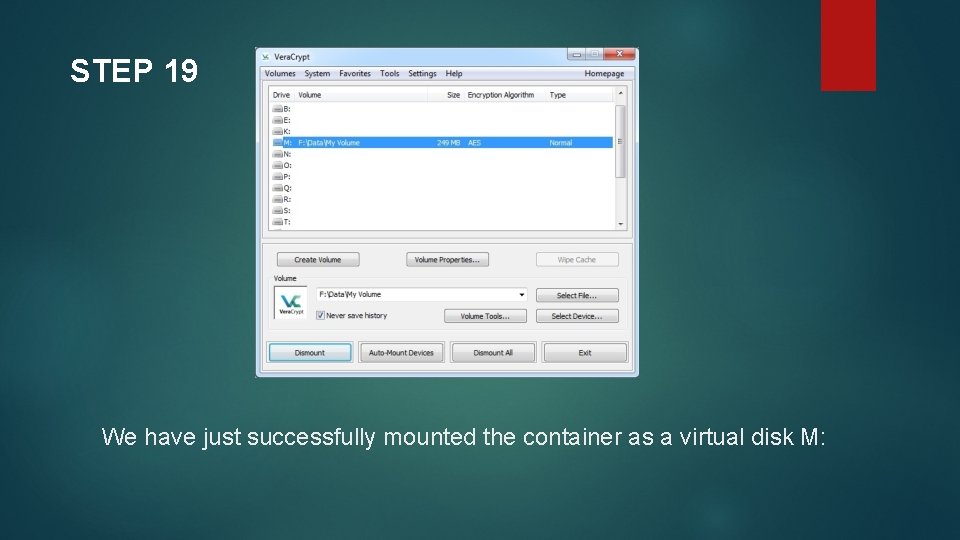Click Auto-Mount Devices button
Viewport: 960px width, 540px height.
401,353
